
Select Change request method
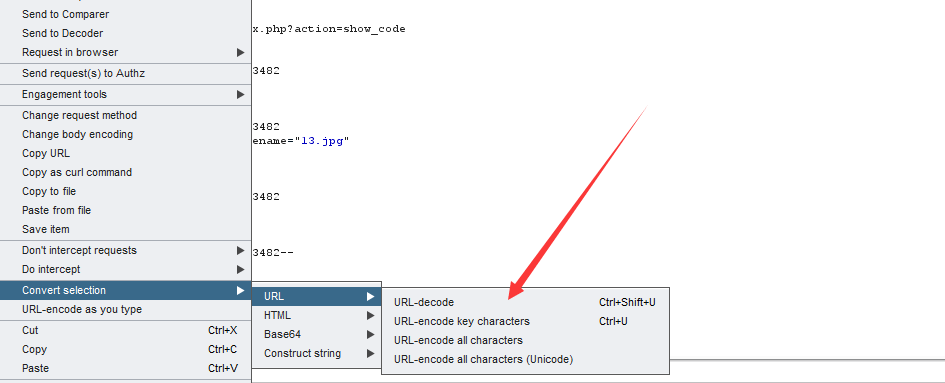pos(125,115)
